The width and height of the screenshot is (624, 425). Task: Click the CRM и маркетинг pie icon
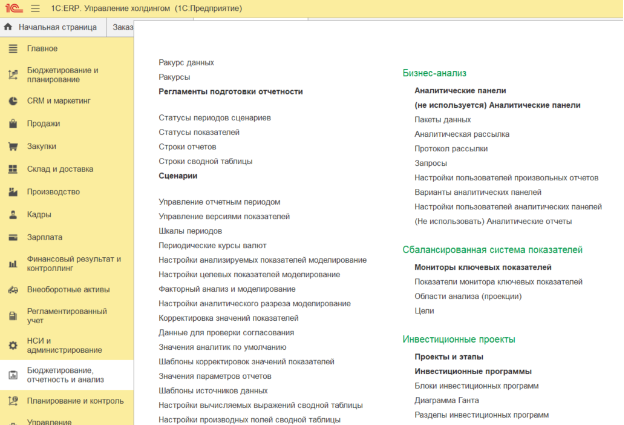[x=13, y=101]
